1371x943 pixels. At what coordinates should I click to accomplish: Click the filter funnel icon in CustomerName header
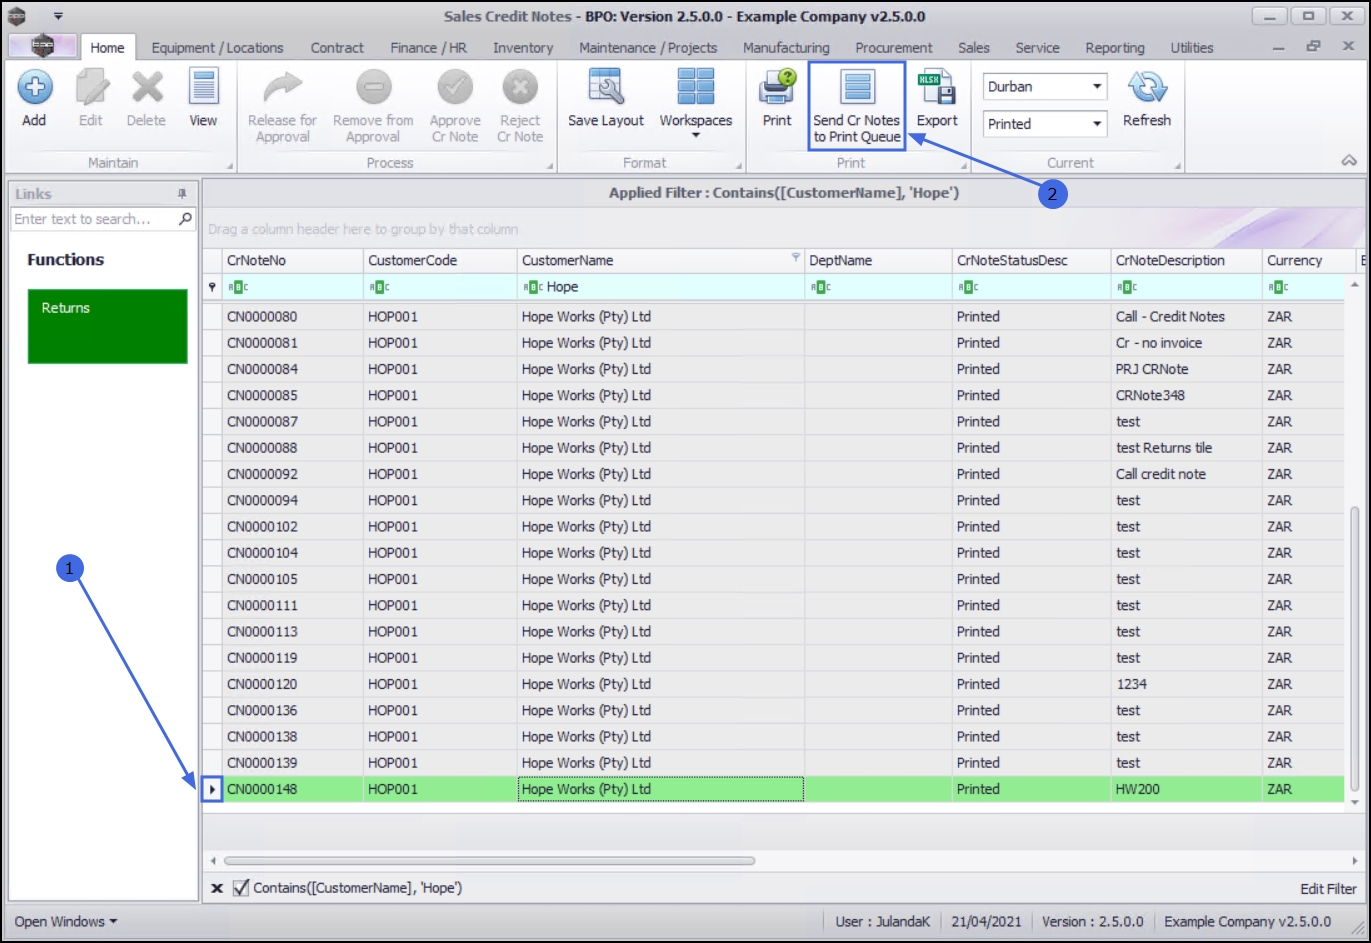click(x=796, y=258)
